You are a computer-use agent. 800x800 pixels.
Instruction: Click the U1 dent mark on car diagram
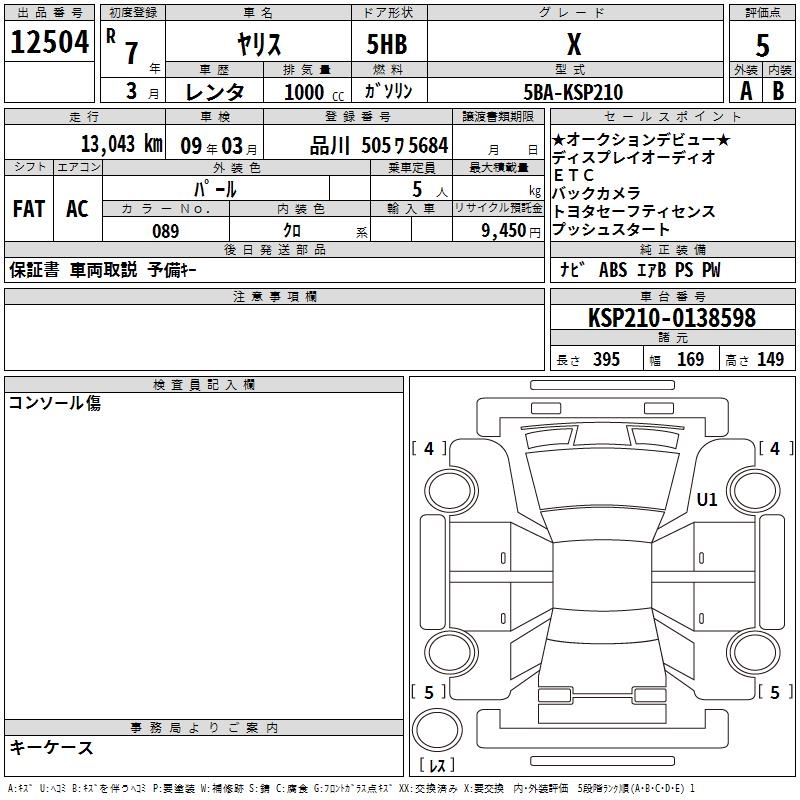(707, 500)
